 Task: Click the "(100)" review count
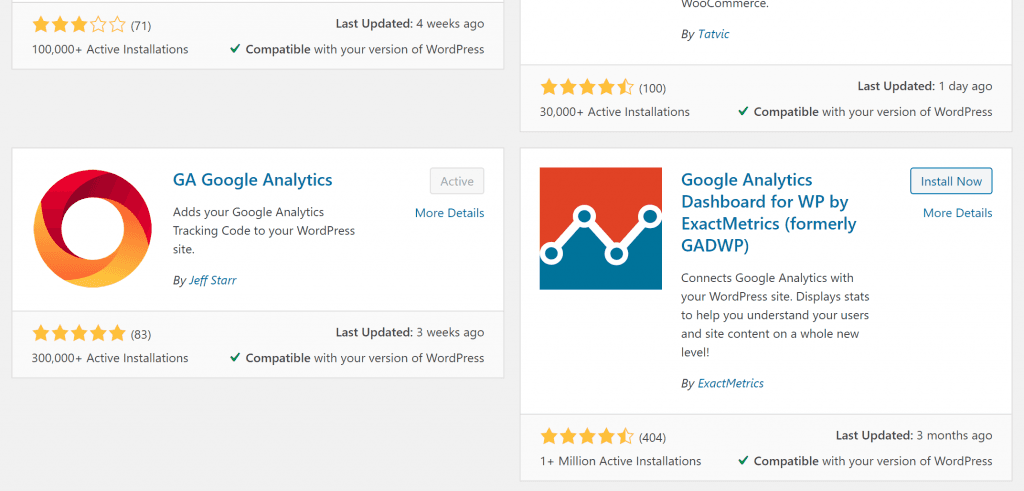coord(652,88)
